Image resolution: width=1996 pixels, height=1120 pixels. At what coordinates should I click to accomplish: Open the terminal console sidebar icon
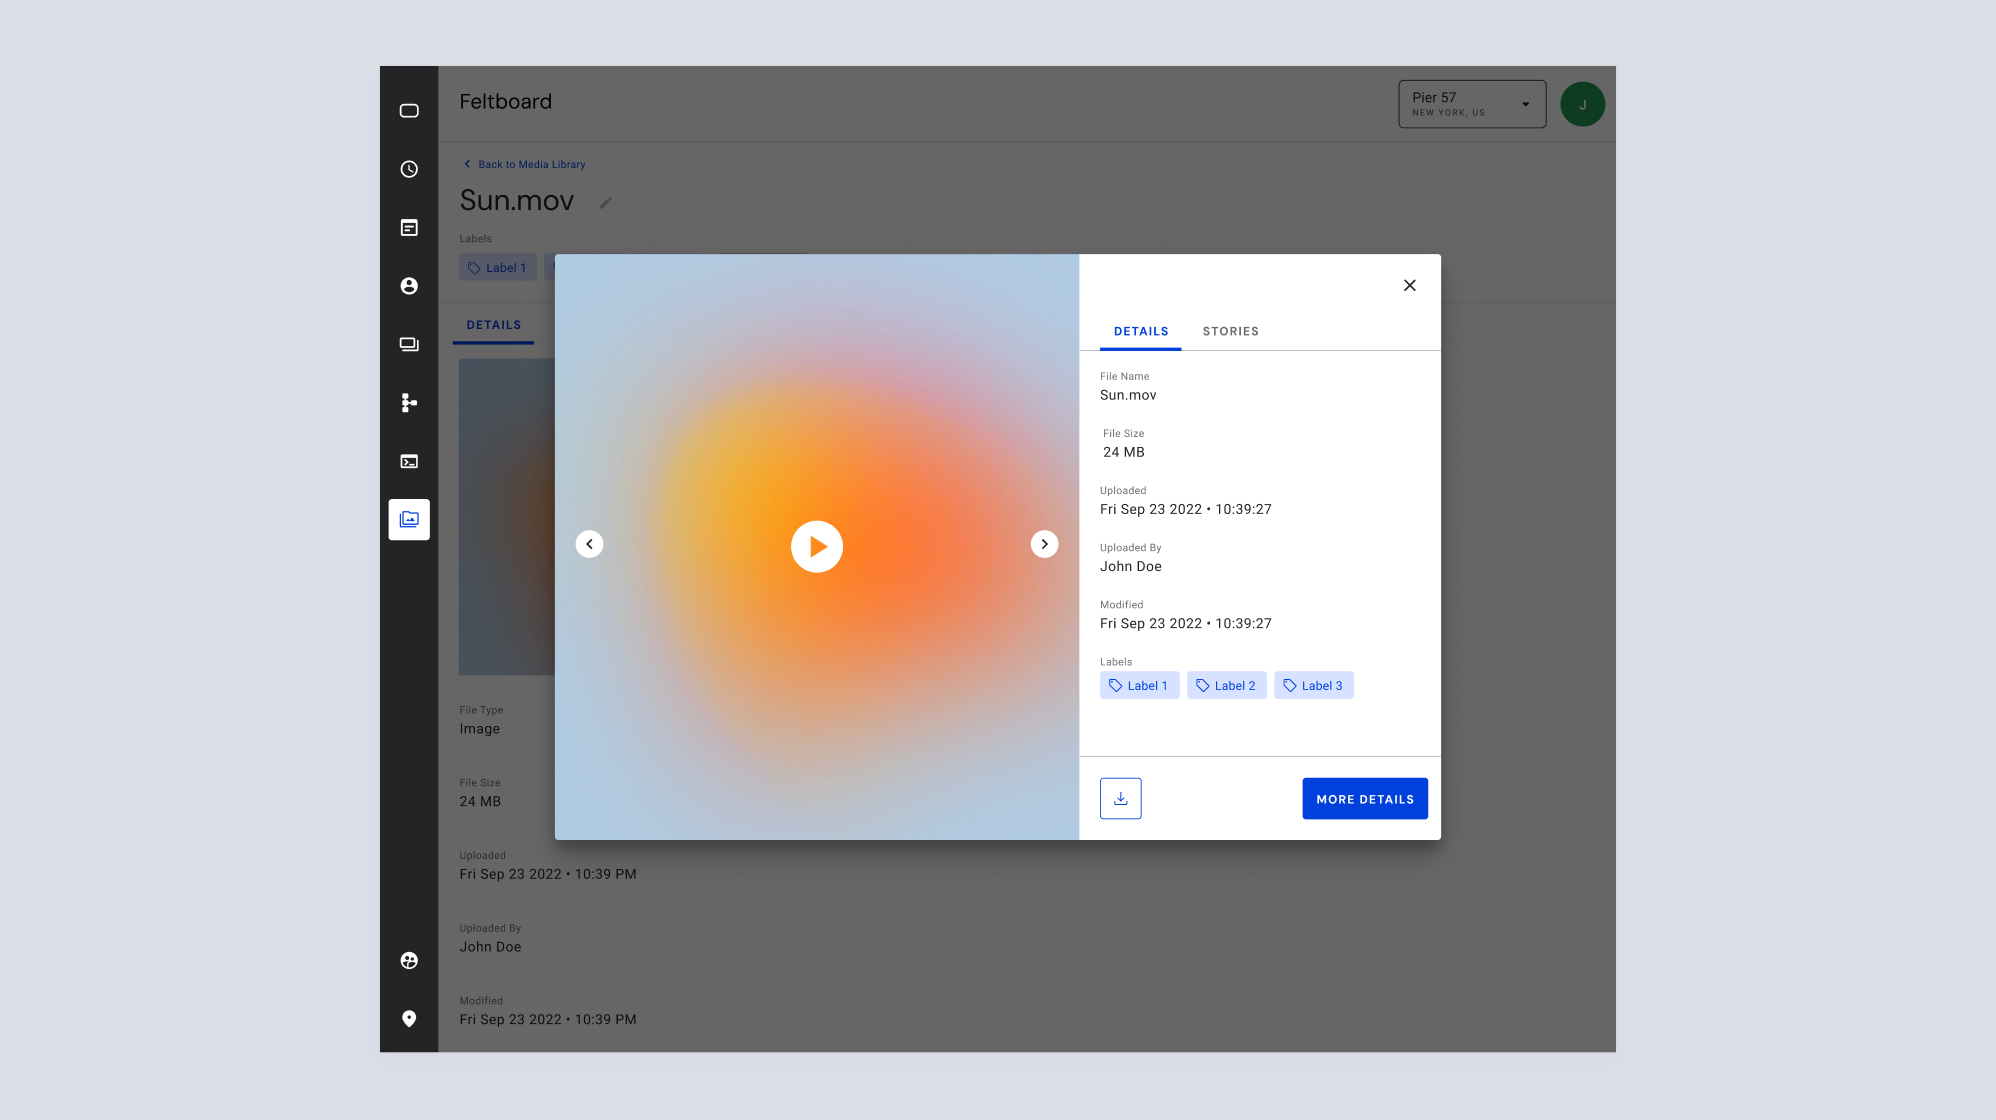click(x=409, y=461)
